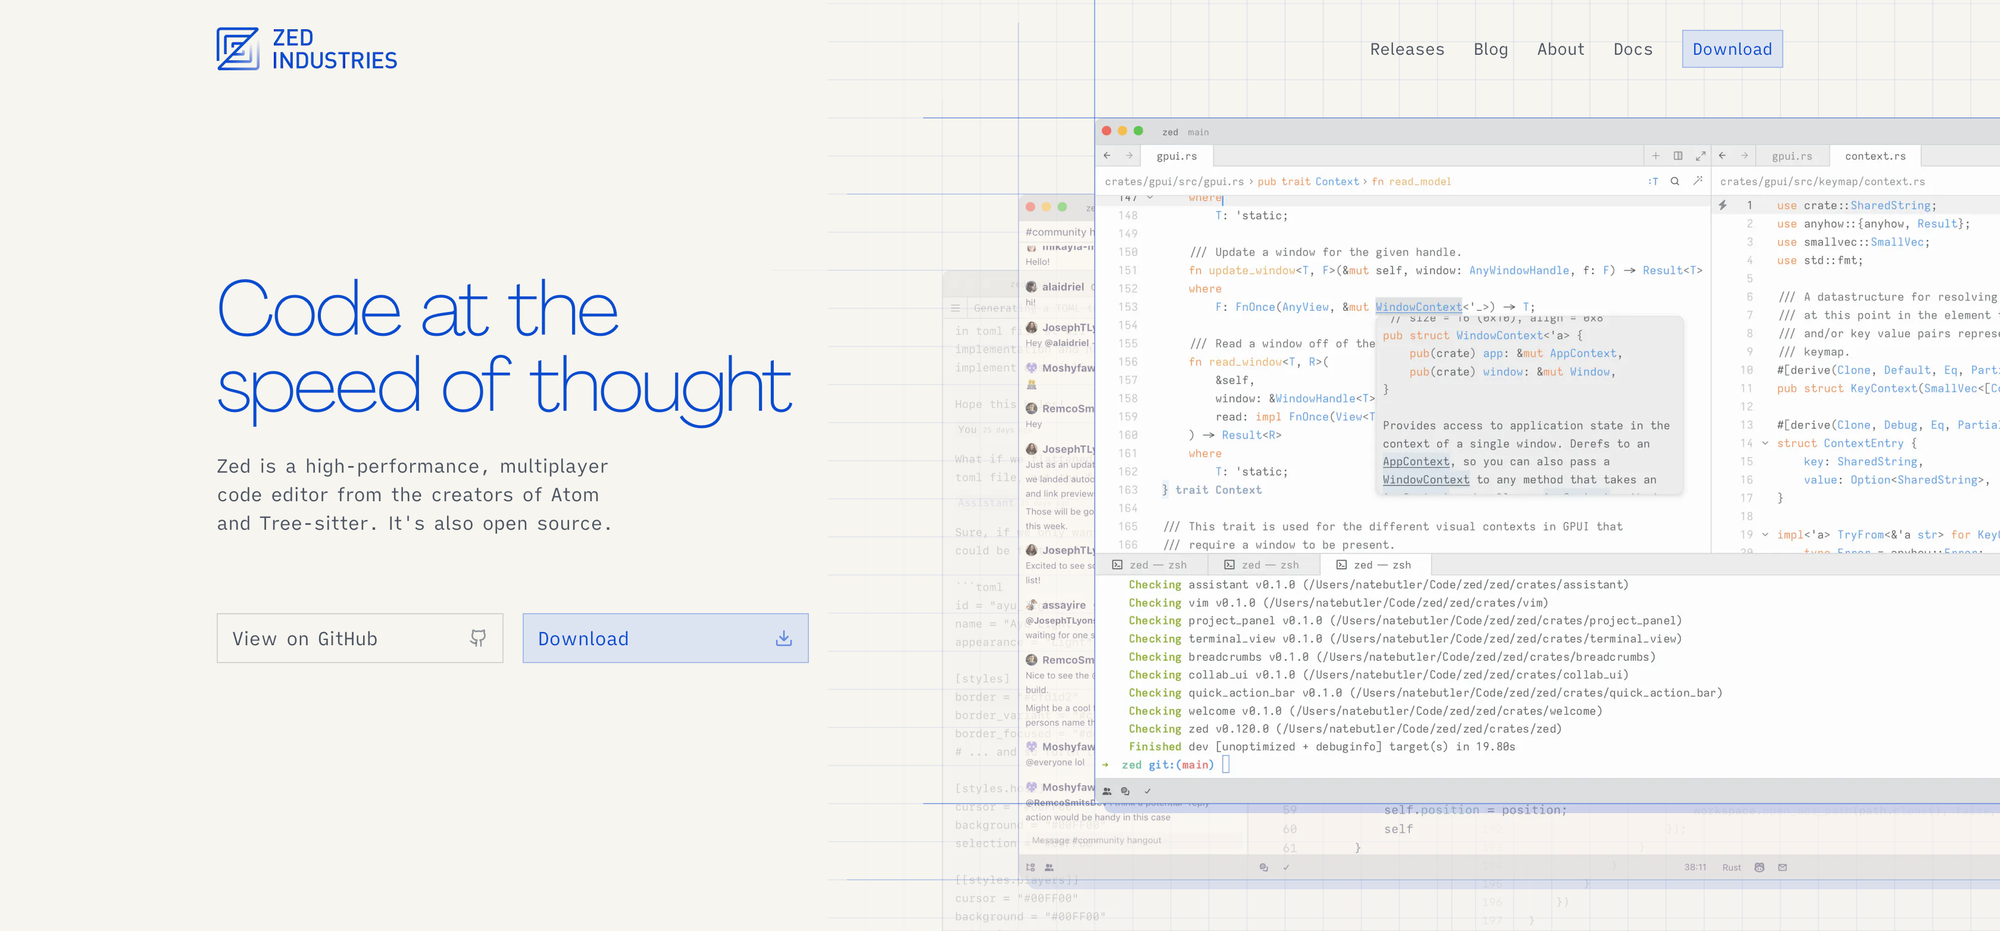Go back in gpui.rs pane history
The height and width of the screenshot is (931, 2000).
click(x=1107, y=156)
